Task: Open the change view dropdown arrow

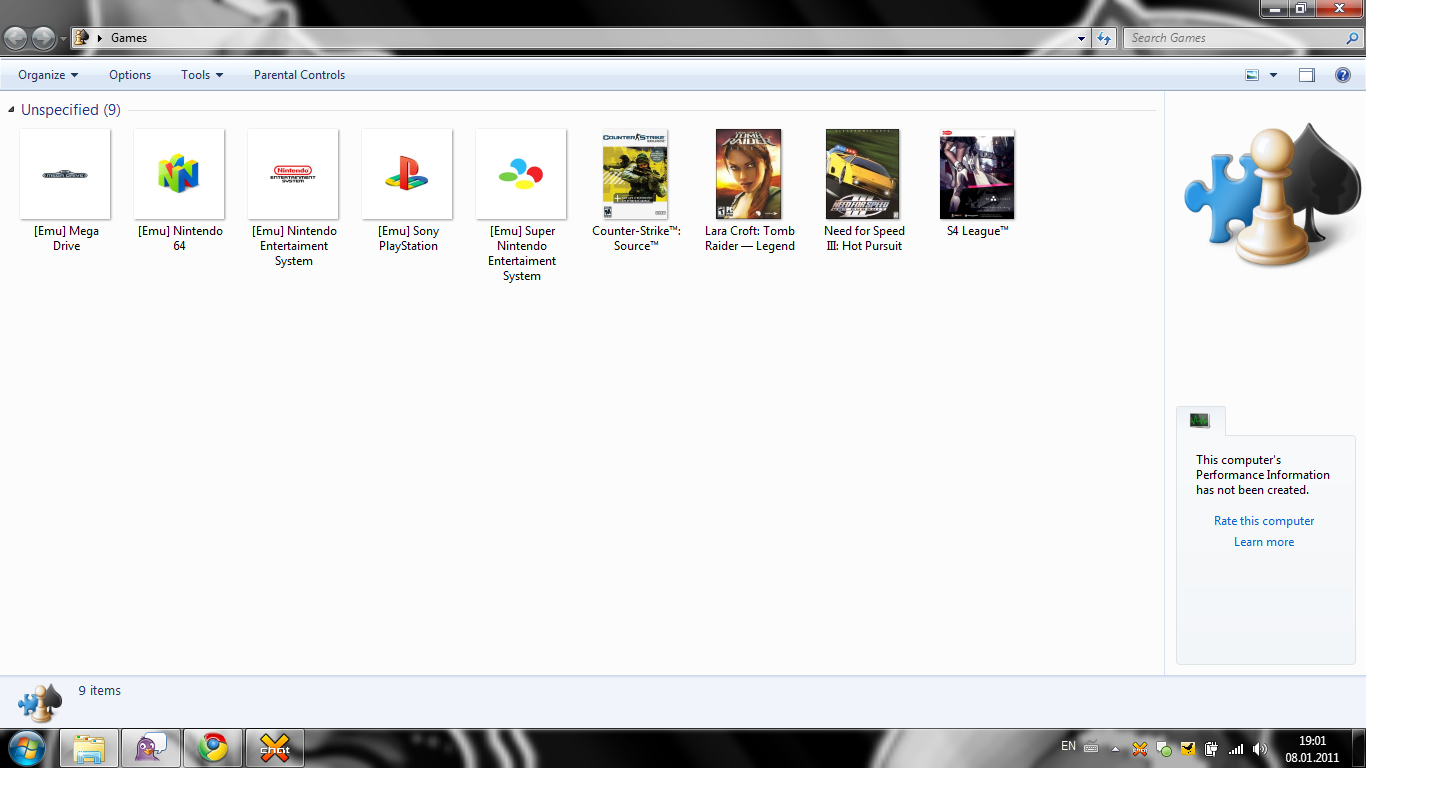Action: pos(1273,75)
